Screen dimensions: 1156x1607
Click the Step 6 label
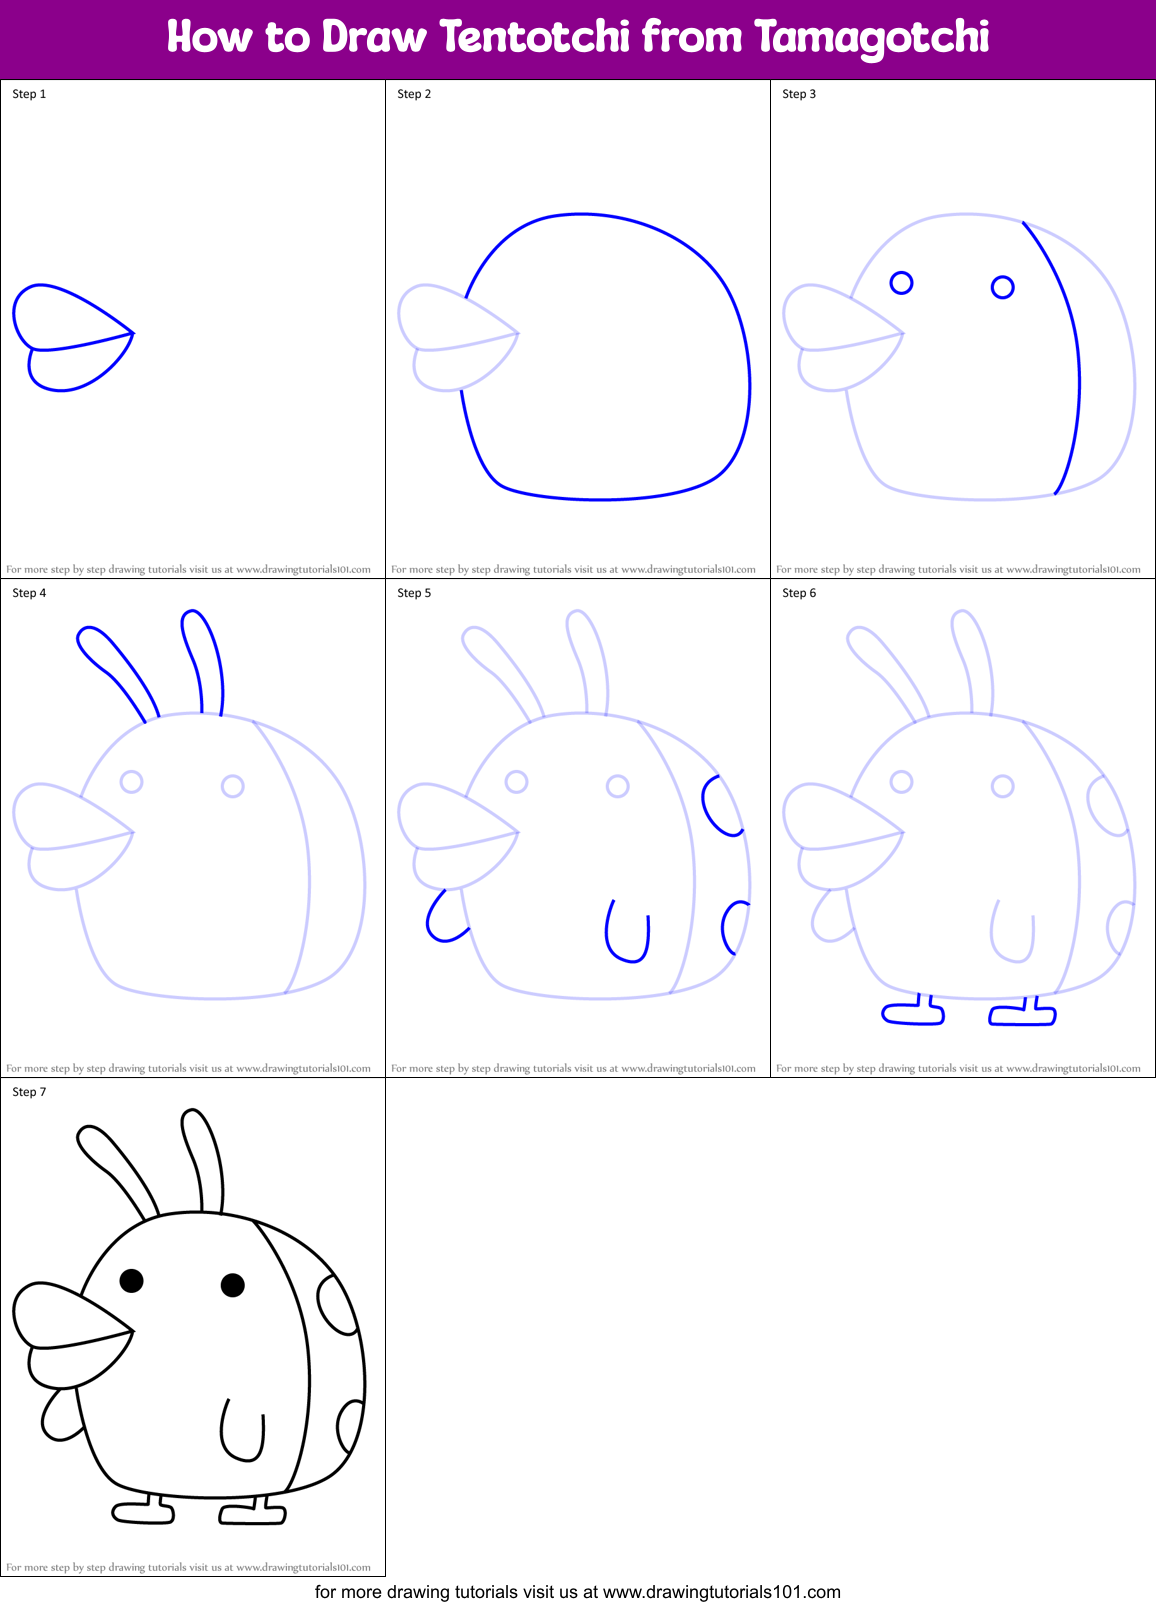click(799, 593)
